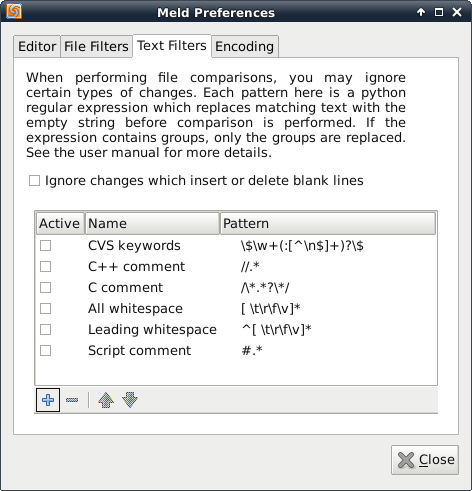Move filter up with green up arrow
This screenshot has height=491, width=472.
point(106,400)
